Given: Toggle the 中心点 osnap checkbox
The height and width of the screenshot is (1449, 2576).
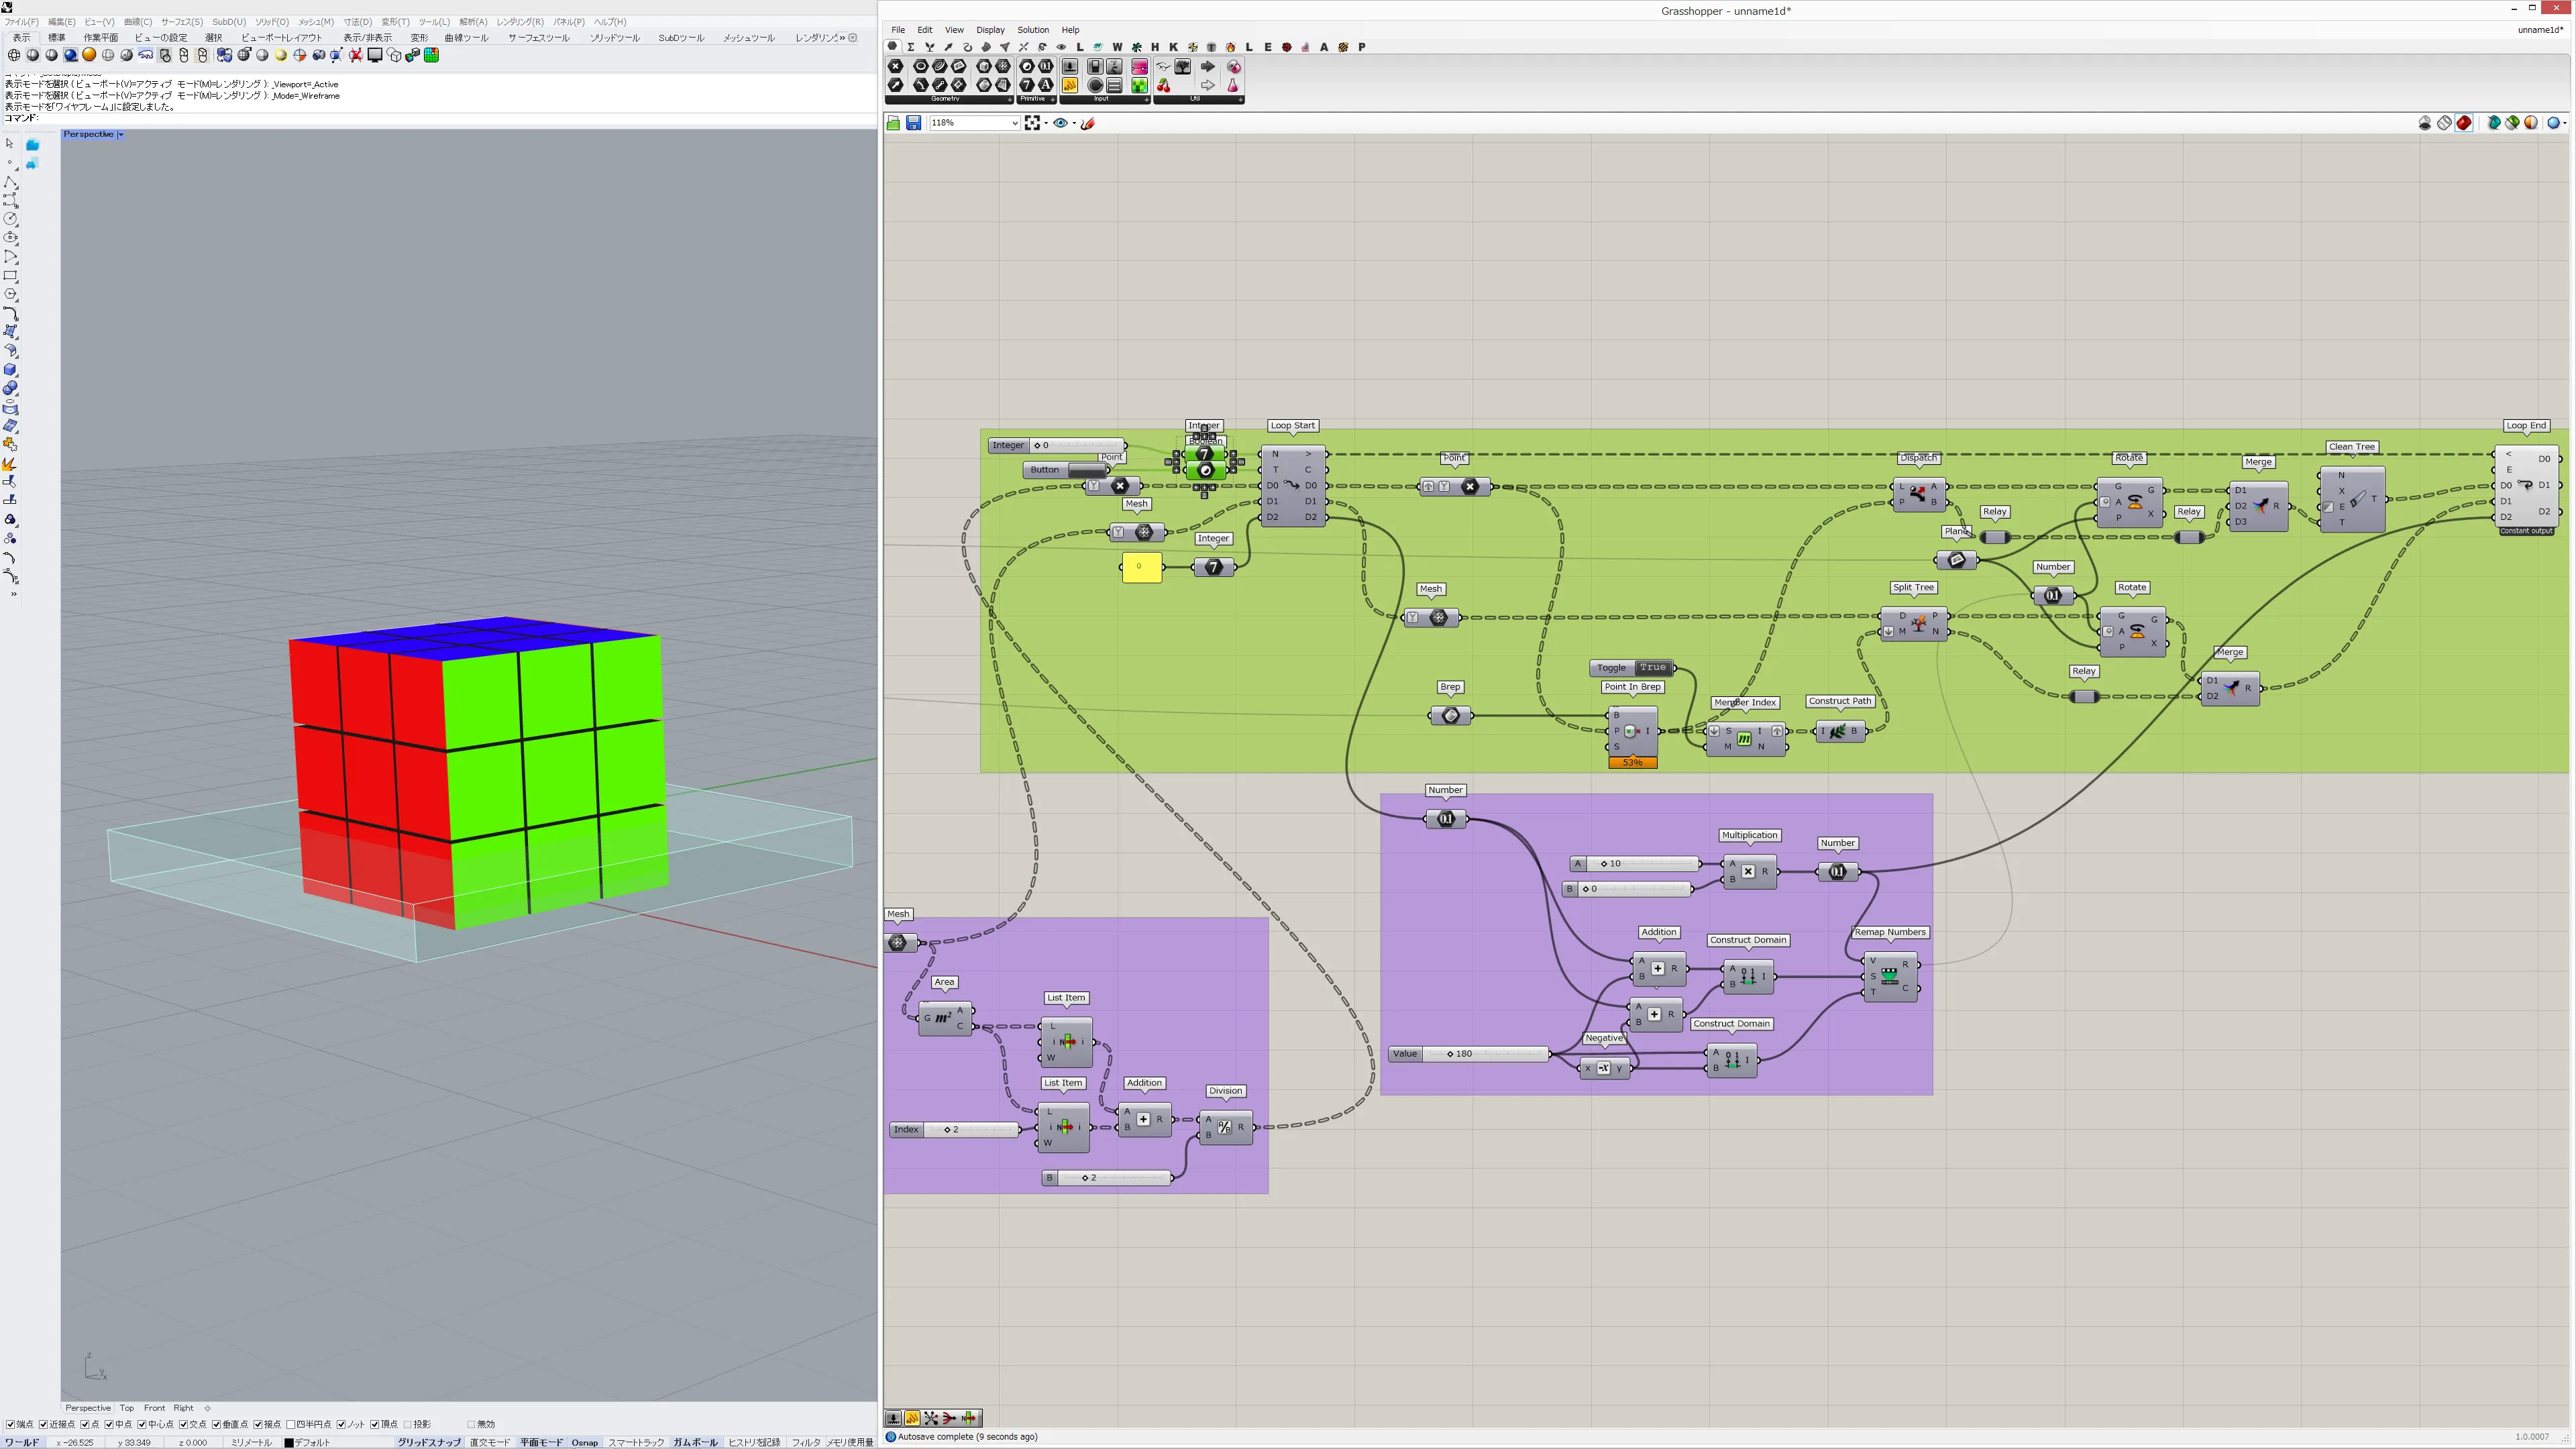Looking at the screenshot, I should pyautogui.click(x=142, y=1424).
